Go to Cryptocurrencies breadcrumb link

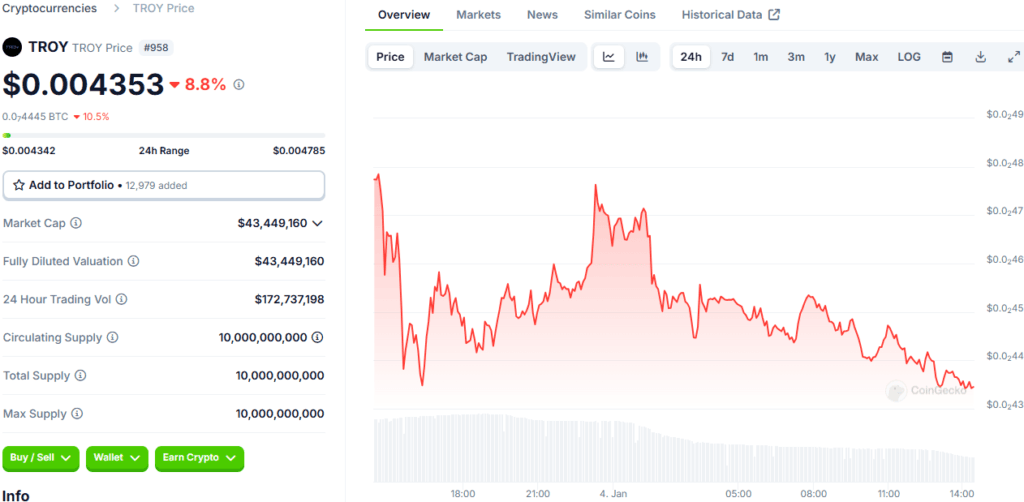[x=50, y=8]
